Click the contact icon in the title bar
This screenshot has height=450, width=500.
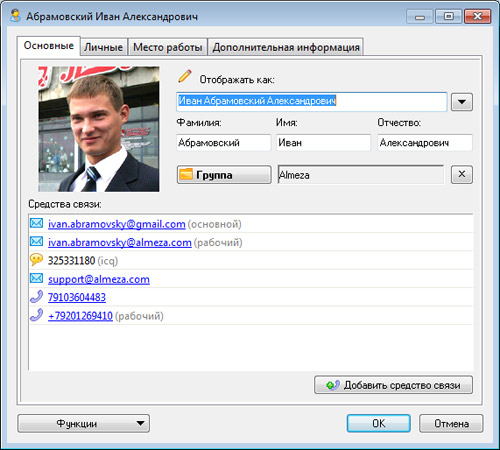click(15, 16)
